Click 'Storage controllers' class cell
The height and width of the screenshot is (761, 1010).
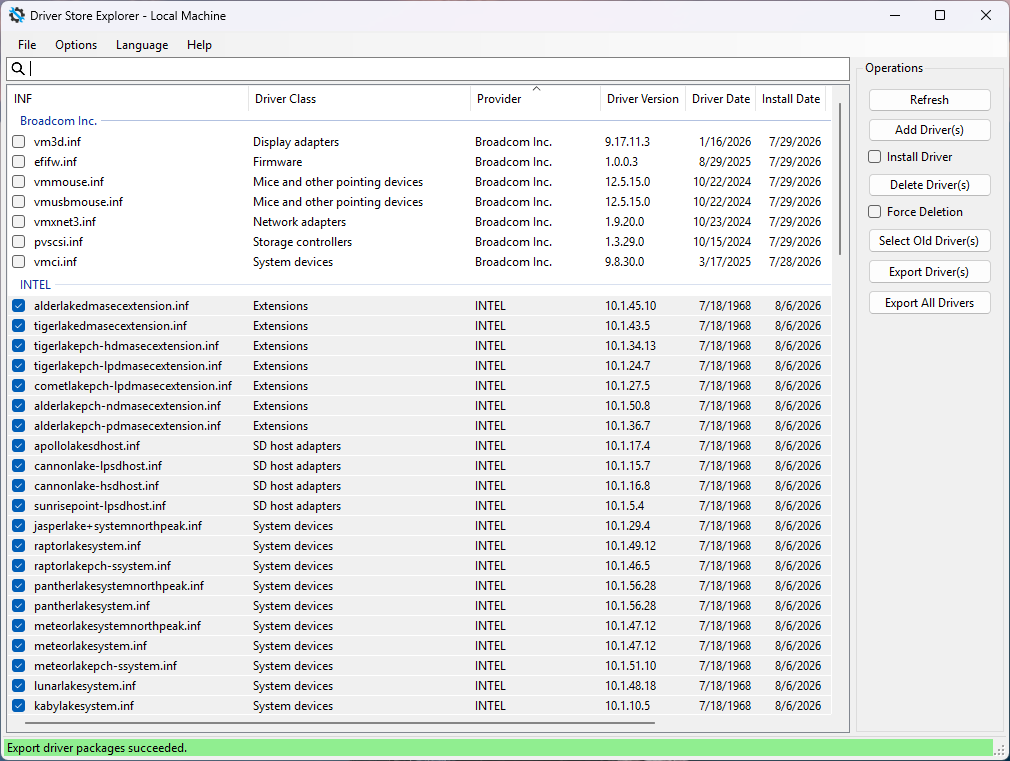[x=302, y=242]
